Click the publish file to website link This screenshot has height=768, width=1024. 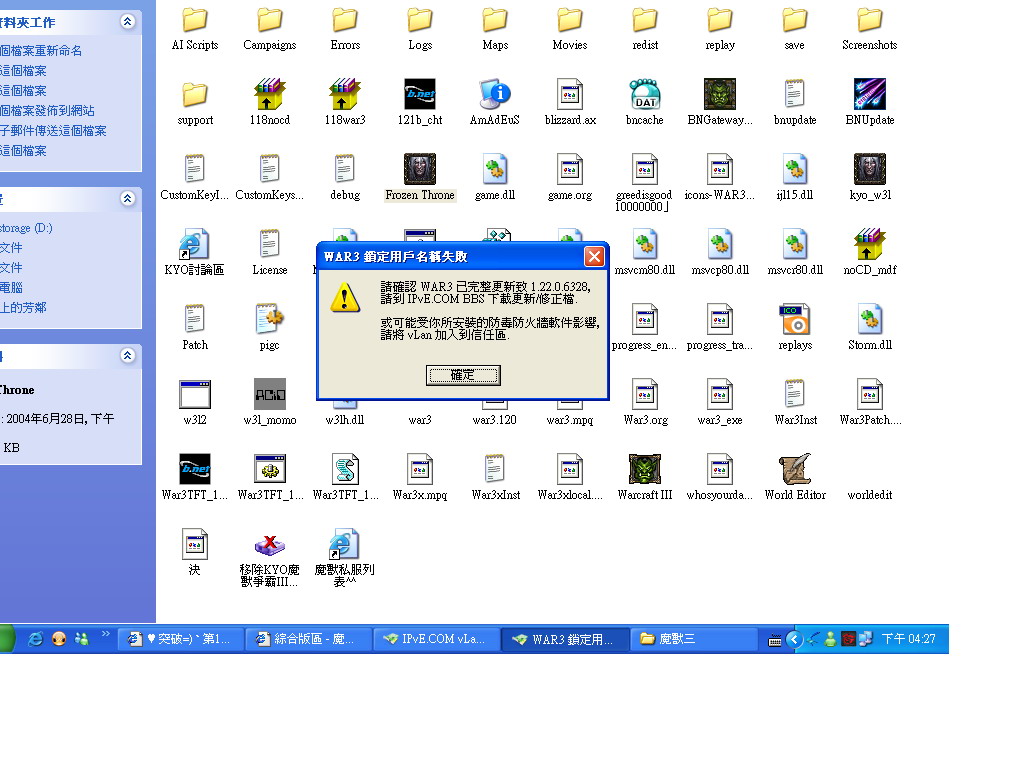(x=47, y=110)
